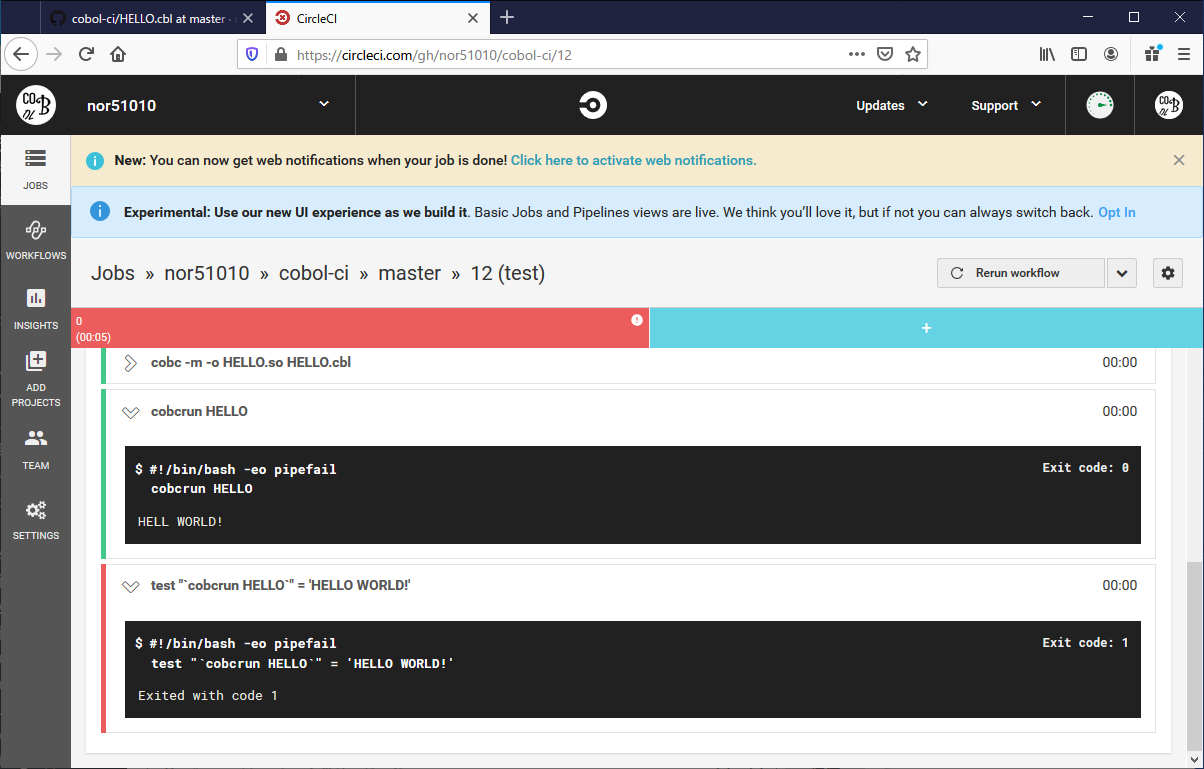View site lock security information
This screenshot has width=1204, height=769.
(x=280, y=55)
